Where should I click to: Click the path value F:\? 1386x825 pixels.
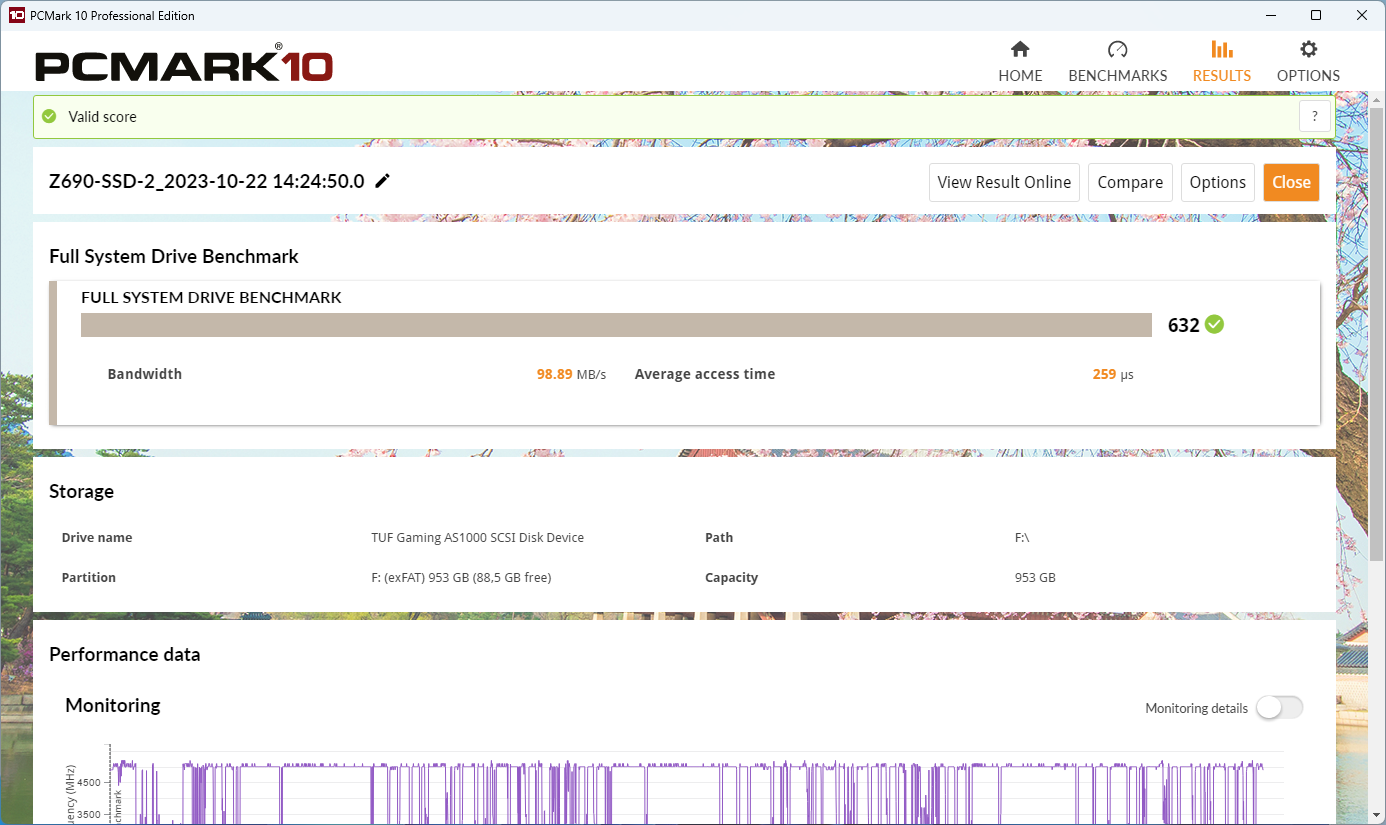coord(1022,538)
